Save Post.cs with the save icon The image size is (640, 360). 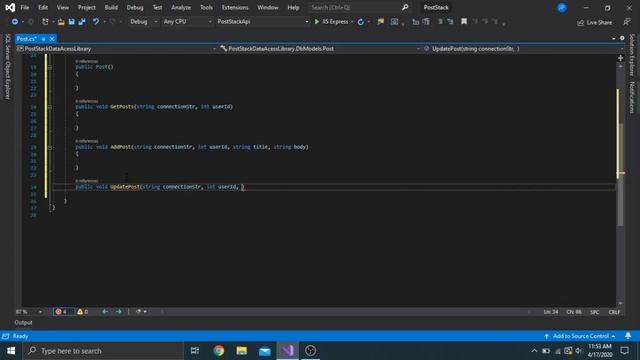71,22
